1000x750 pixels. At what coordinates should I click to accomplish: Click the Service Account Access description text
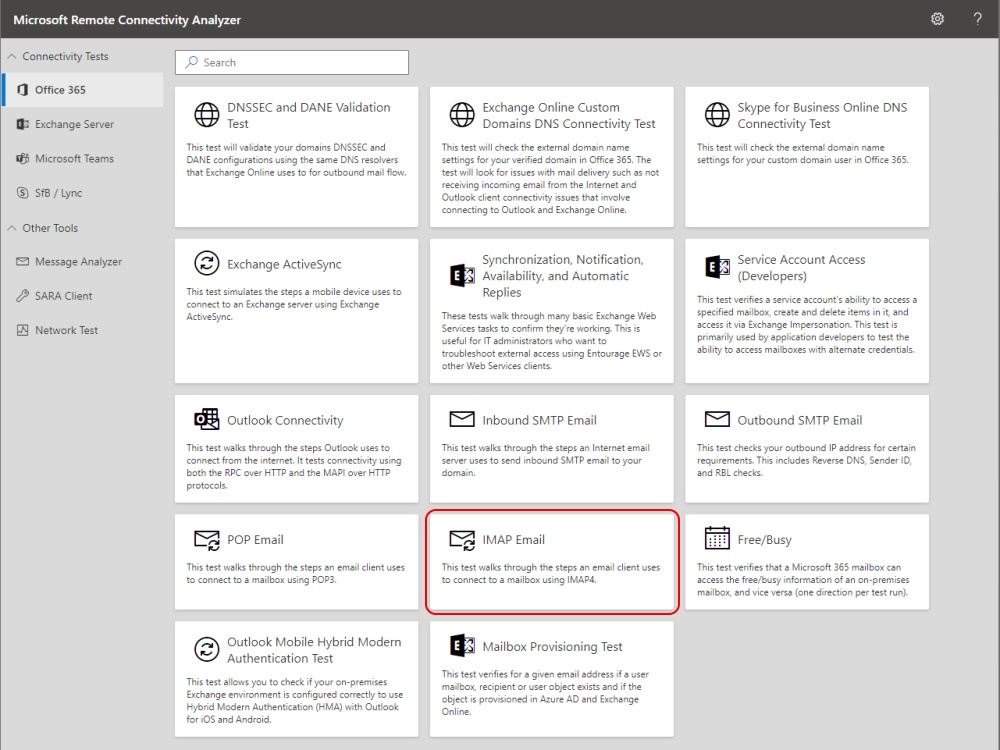[x=807, y=325]
